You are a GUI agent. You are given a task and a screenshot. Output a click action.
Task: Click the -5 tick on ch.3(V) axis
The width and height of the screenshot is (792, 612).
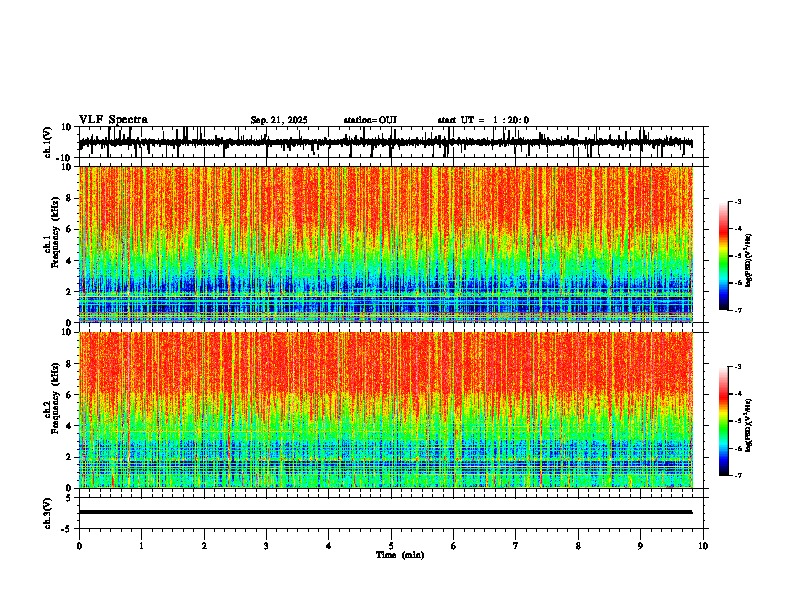click(68, 529)
